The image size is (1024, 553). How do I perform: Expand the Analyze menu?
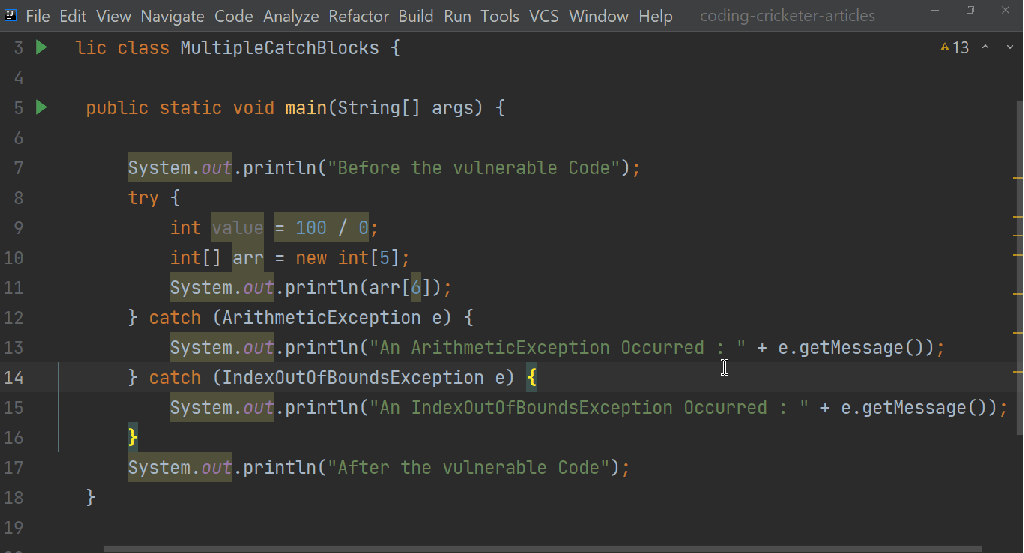pyautogui.click(x=291, y=16)
